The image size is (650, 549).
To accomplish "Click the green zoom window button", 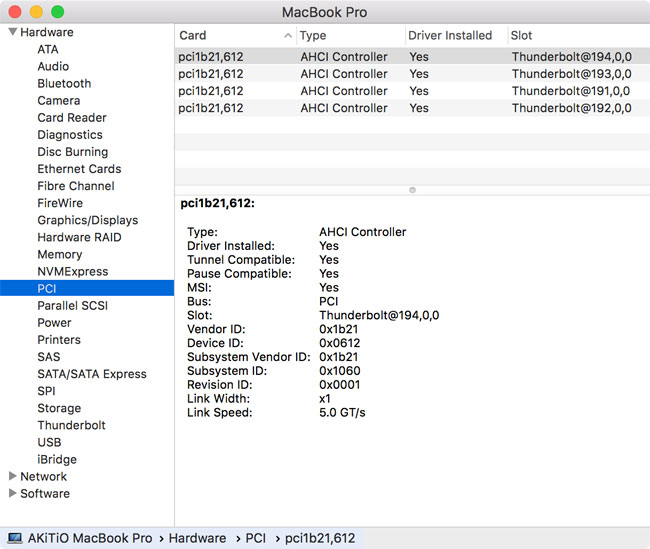I will click(x=57, y=12).
